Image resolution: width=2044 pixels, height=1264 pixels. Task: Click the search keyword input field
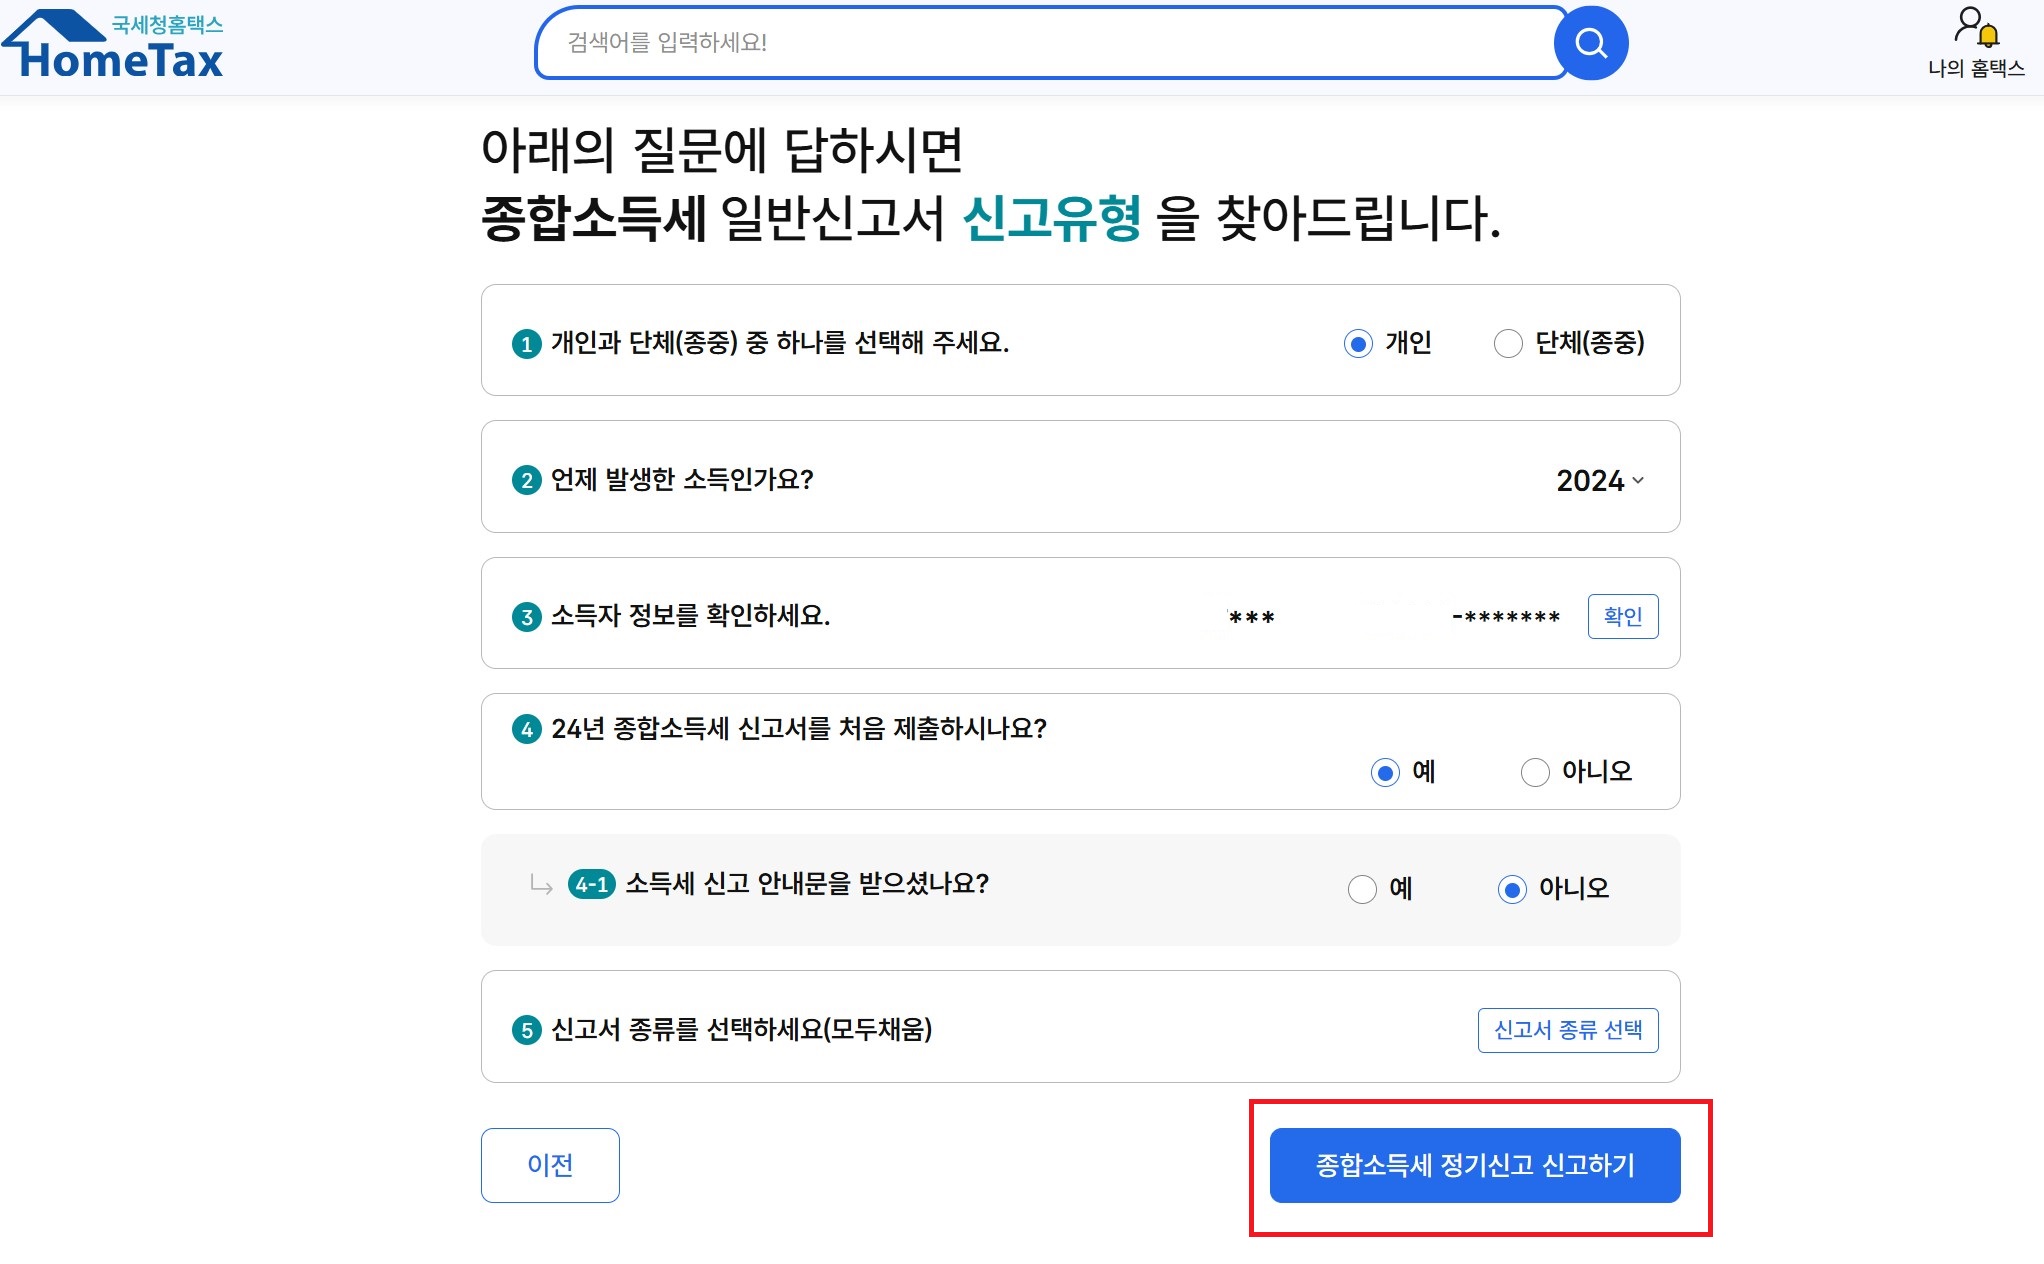point(1050,43)
